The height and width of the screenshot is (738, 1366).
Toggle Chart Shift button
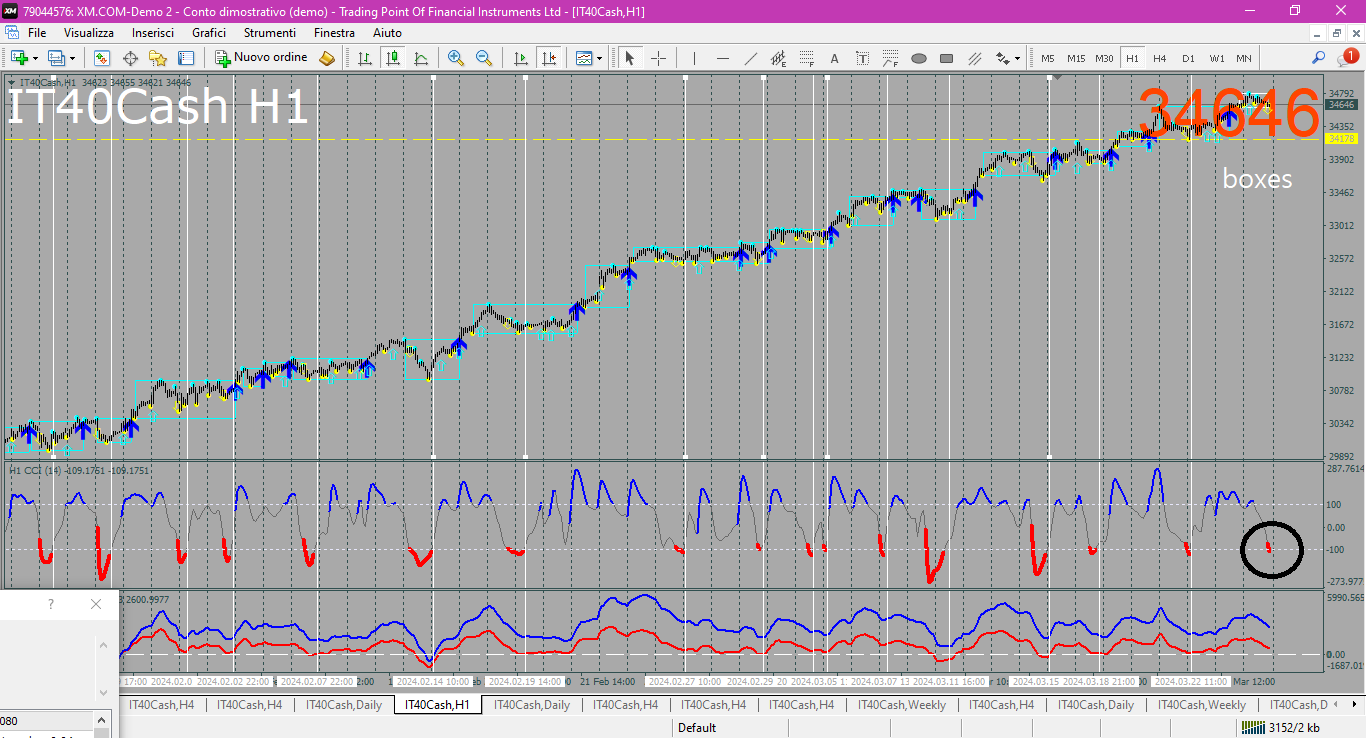[548, 58]
